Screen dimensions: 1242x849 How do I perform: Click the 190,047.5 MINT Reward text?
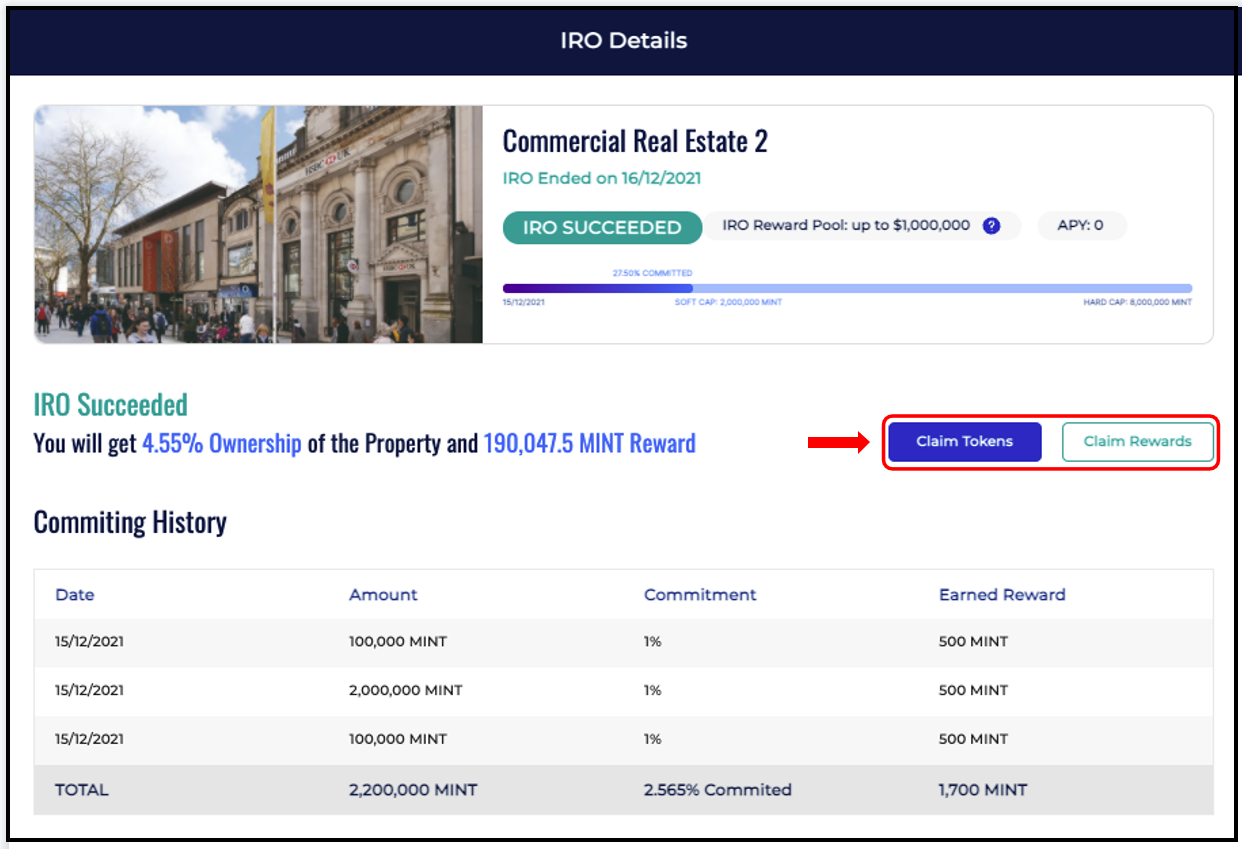590,443
